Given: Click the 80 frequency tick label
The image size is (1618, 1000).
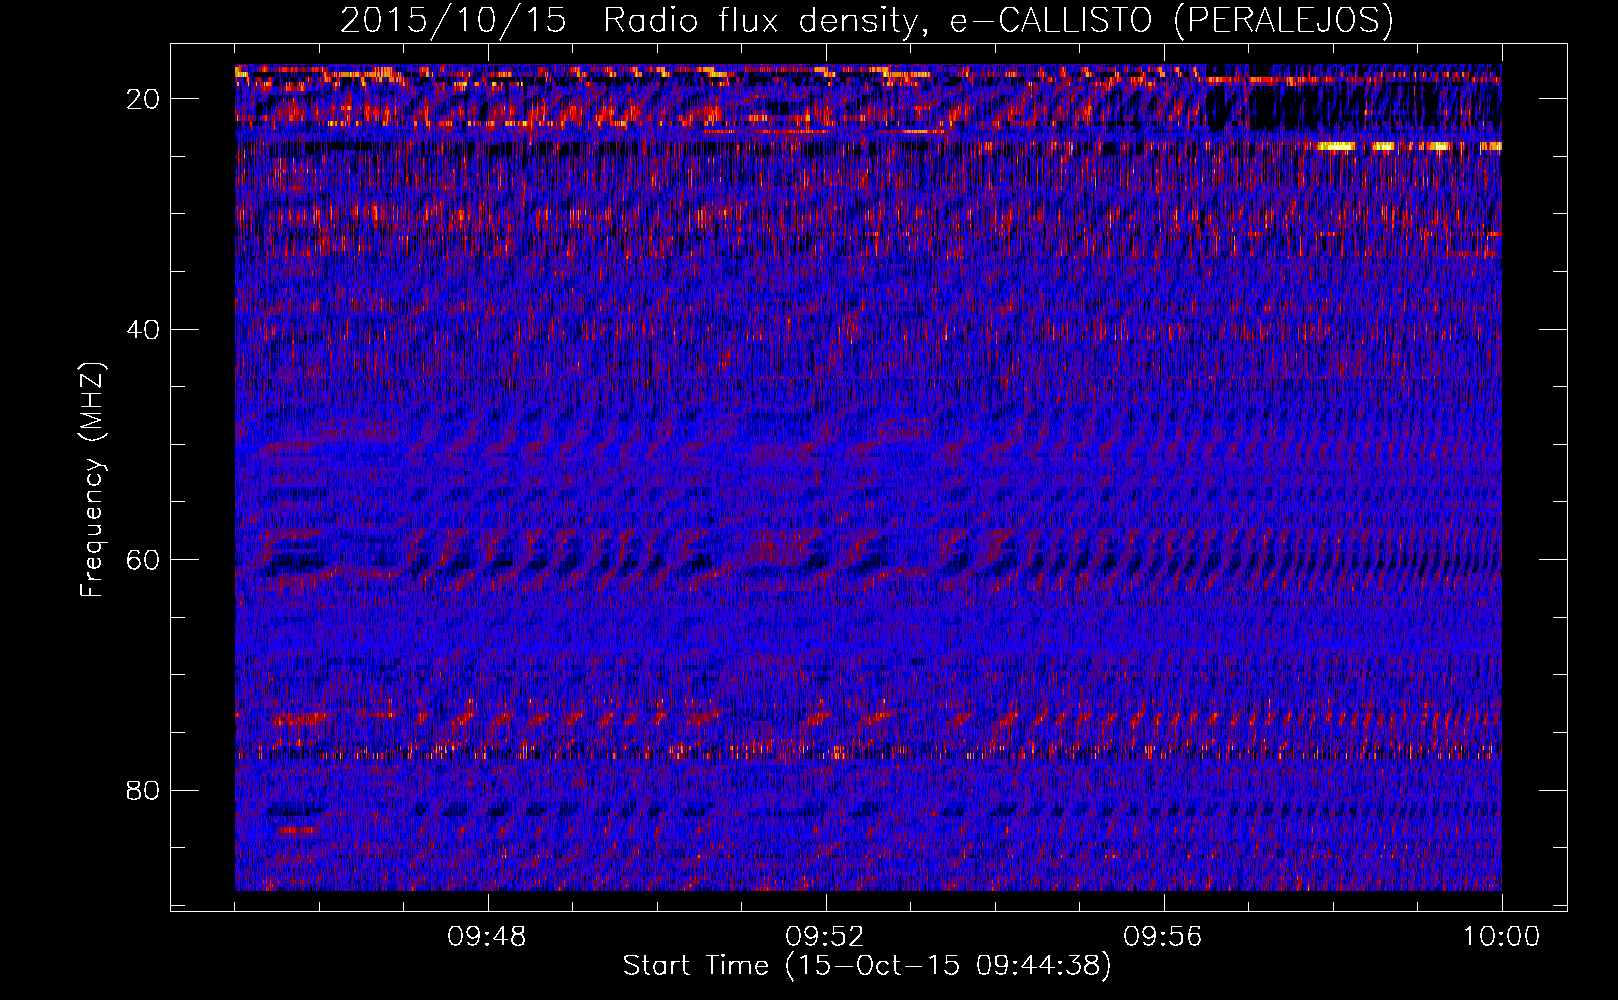Looking at the screenshot, I should (x=144, y=790).
